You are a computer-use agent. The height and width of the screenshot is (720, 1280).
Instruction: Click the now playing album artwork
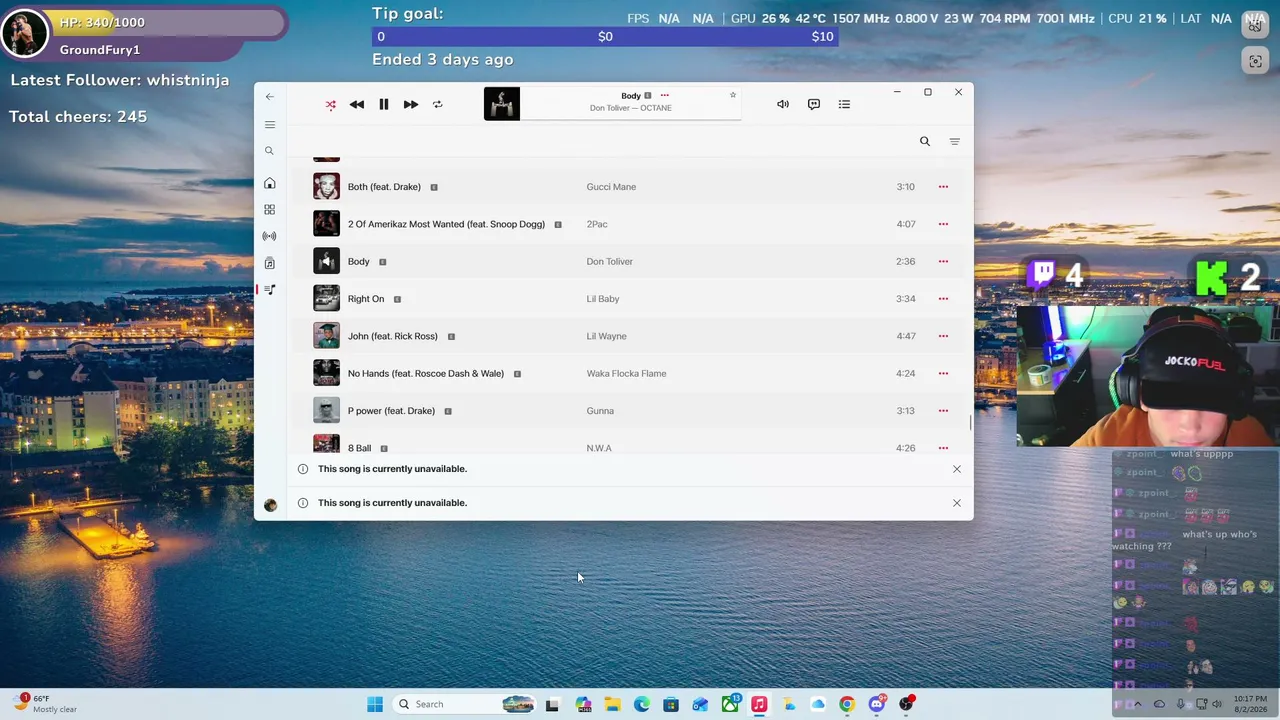point(502,104)
